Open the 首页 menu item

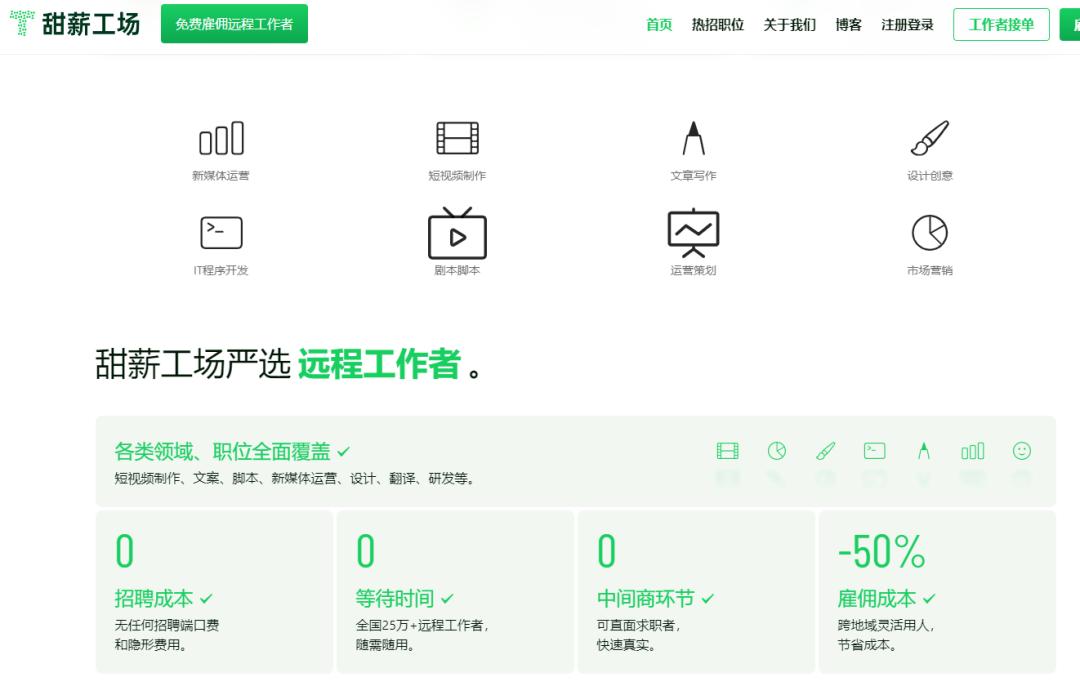(x=658, y=24)
